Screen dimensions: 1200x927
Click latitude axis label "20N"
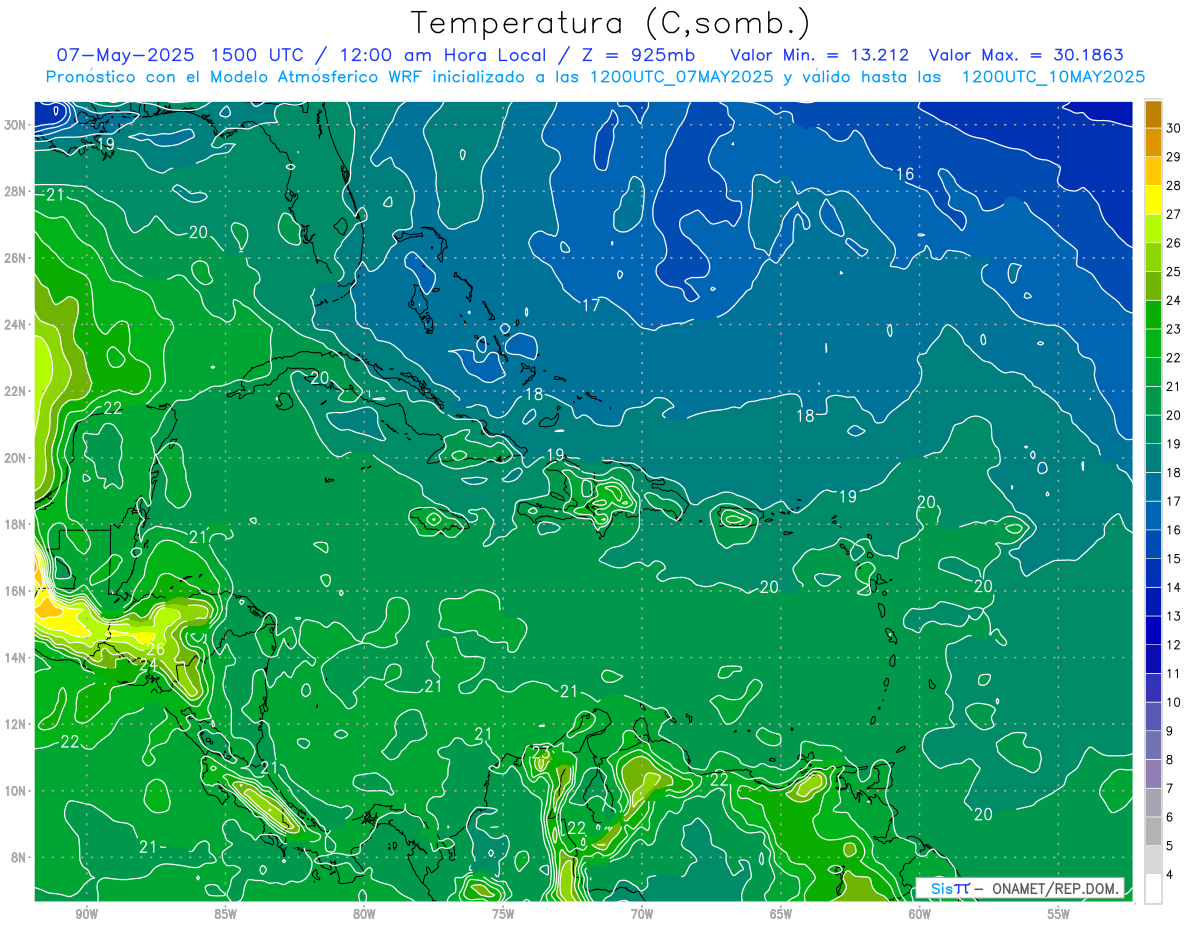[x=14, y=458]
